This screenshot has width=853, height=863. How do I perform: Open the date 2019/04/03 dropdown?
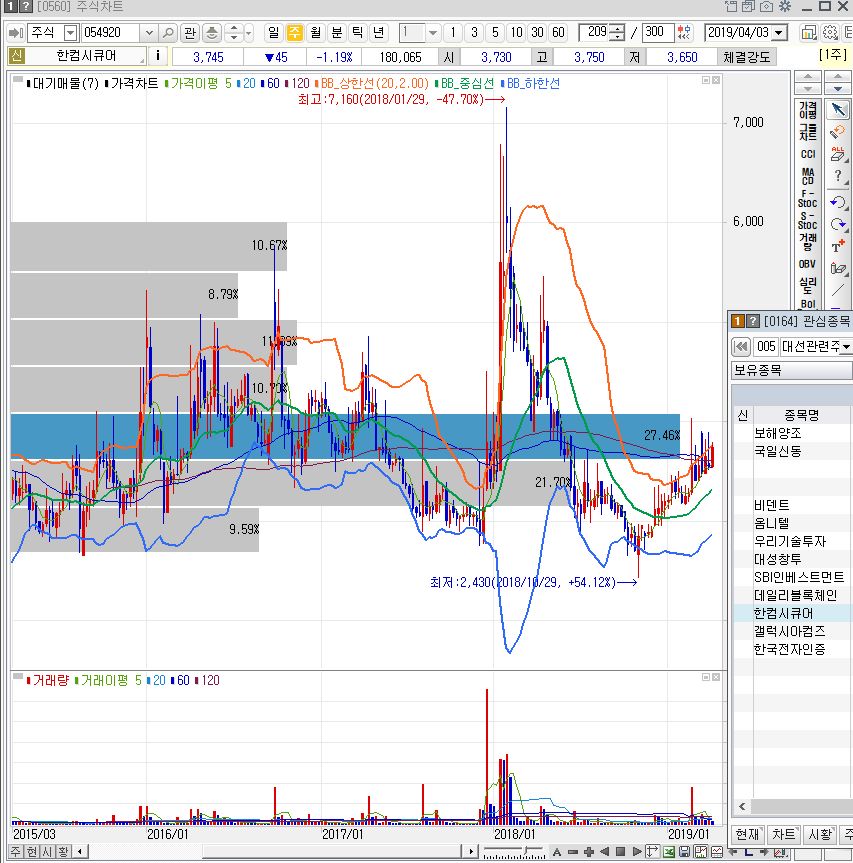click(x=779, y=33)
